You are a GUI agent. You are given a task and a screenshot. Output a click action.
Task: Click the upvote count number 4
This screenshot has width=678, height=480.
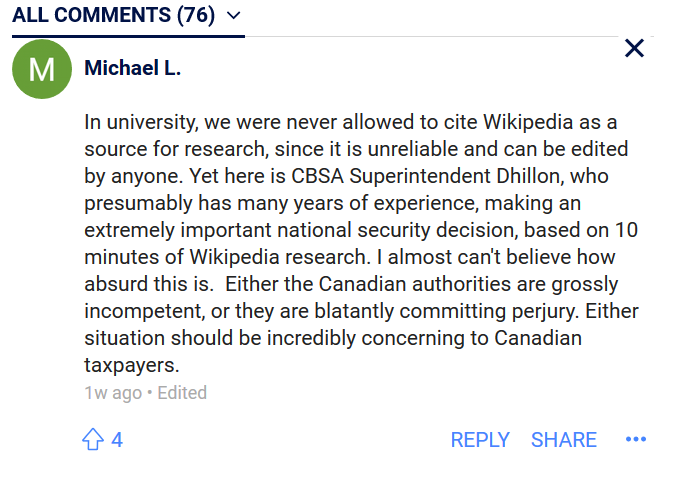pos(117,440)
